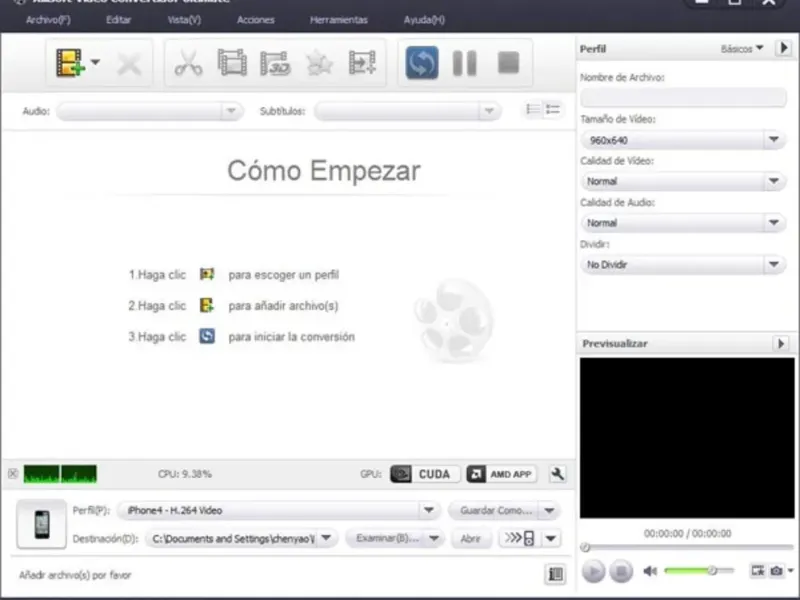Click the snapshot folder settings icon
Screen dimensions: 800x600
tap(758, 570)
